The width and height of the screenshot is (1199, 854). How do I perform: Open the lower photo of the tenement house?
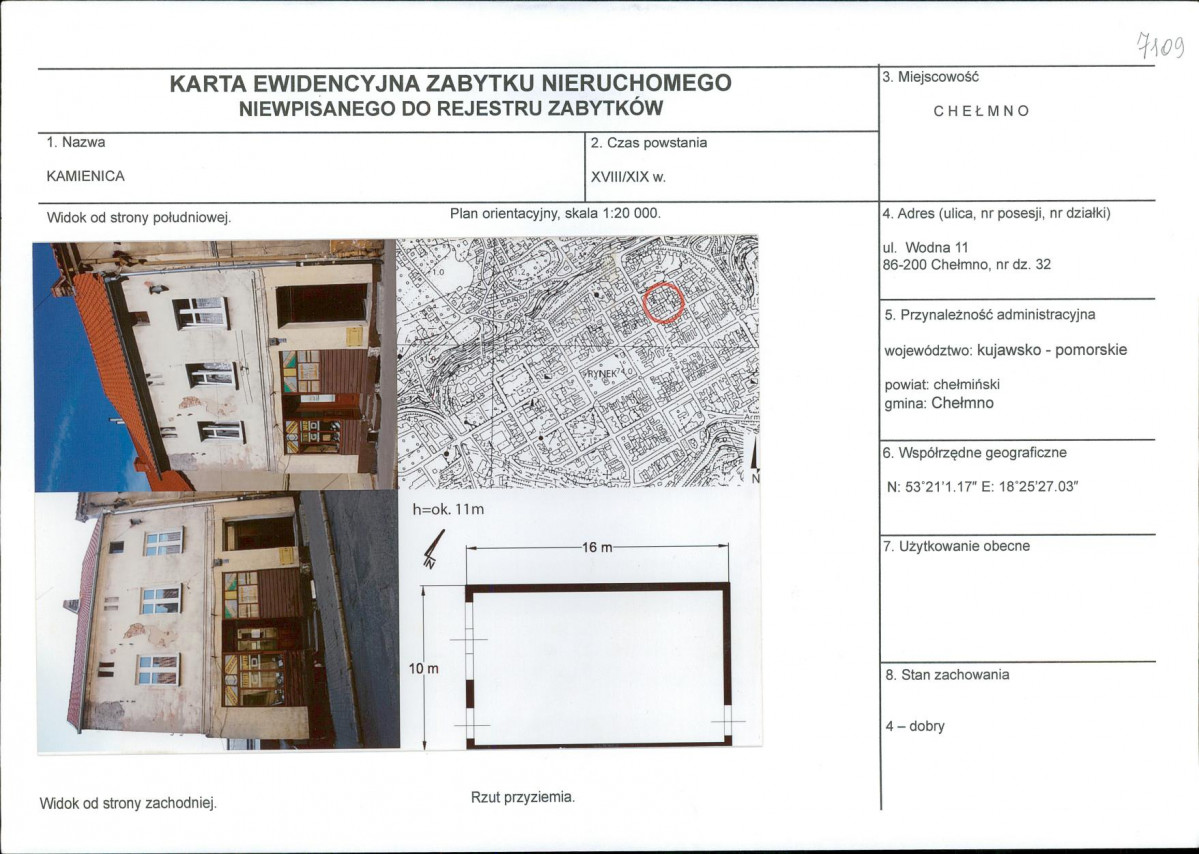point(218,620)
